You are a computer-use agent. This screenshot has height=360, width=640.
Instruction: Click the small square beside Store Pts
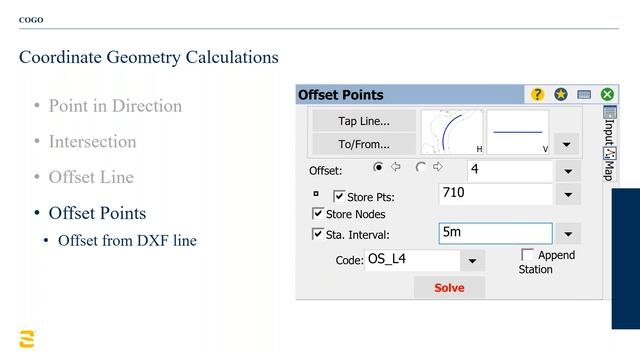coord(316,194)
